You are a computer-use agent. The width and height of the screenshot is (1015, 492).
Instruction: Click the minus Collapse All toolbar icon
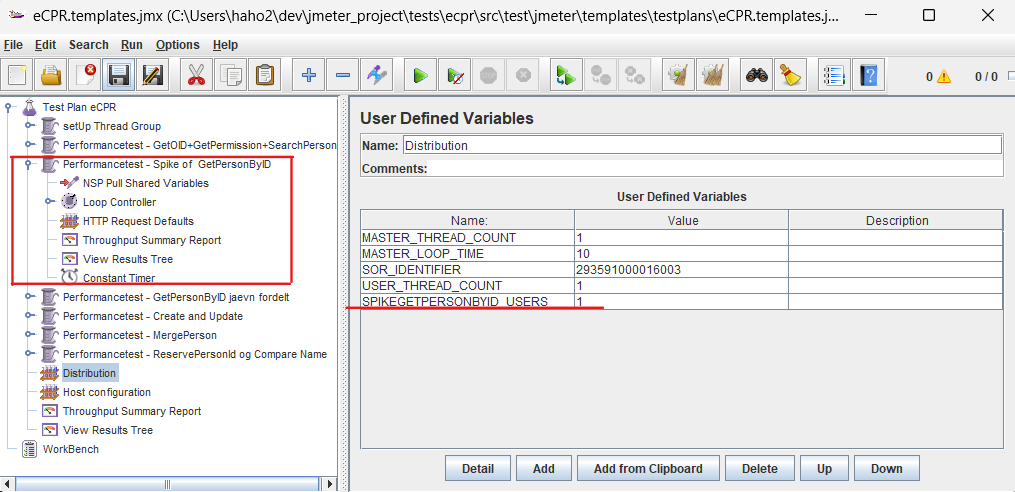tap(342, 75)
